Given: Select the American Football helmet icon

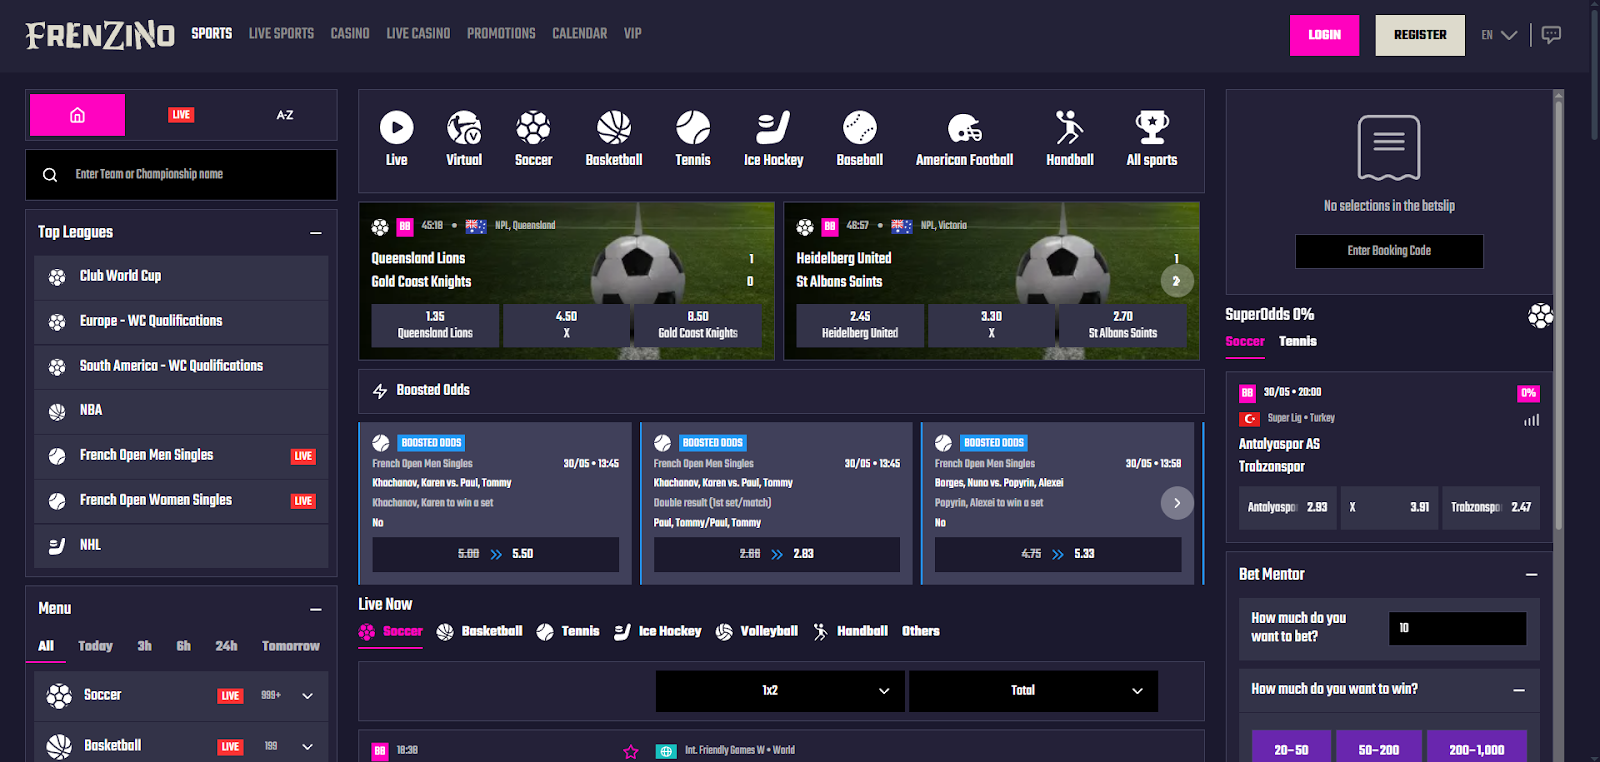Looking at the screenshot, I should [x=965, y=127].
